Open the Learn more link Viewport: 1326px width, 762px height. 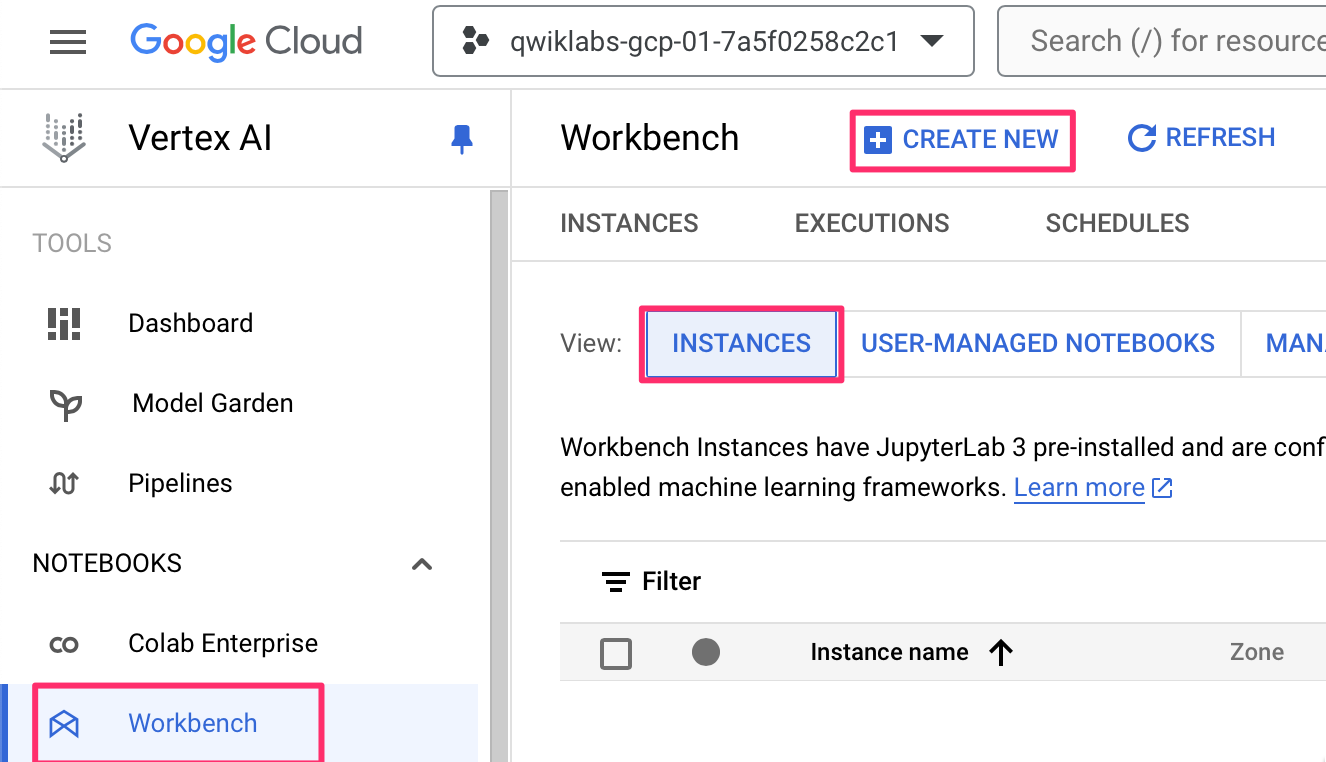(x=1079, y=488)
